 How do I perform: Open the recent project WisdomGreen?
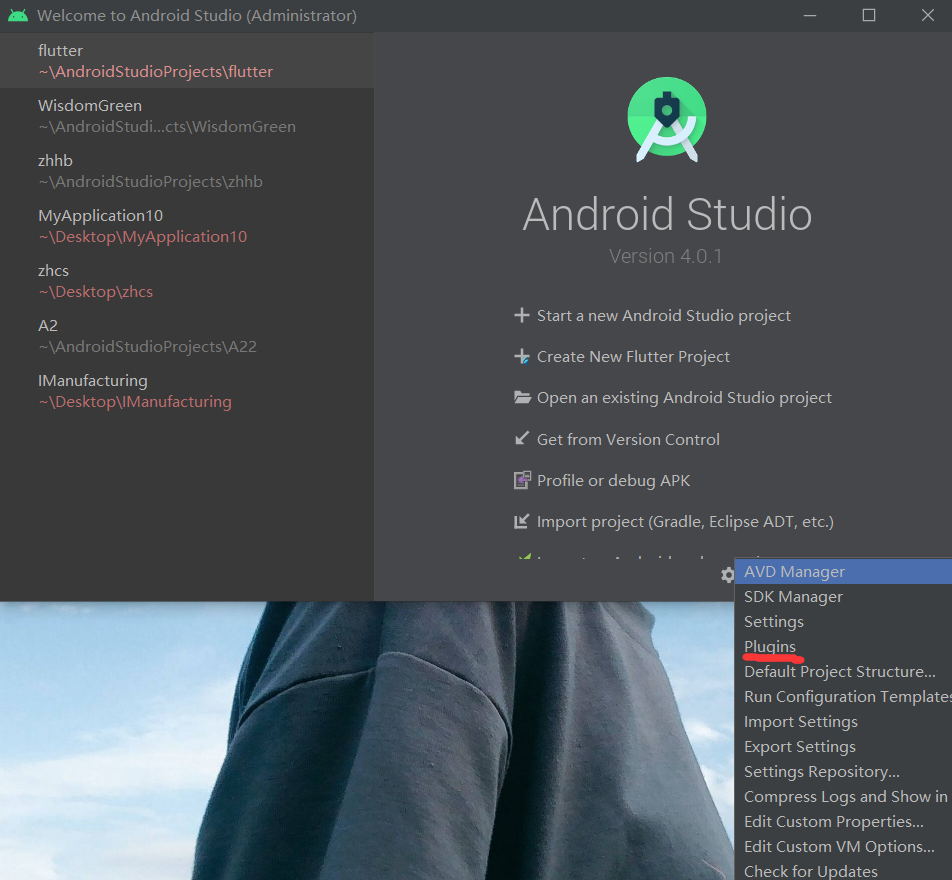tap(187, 116)
